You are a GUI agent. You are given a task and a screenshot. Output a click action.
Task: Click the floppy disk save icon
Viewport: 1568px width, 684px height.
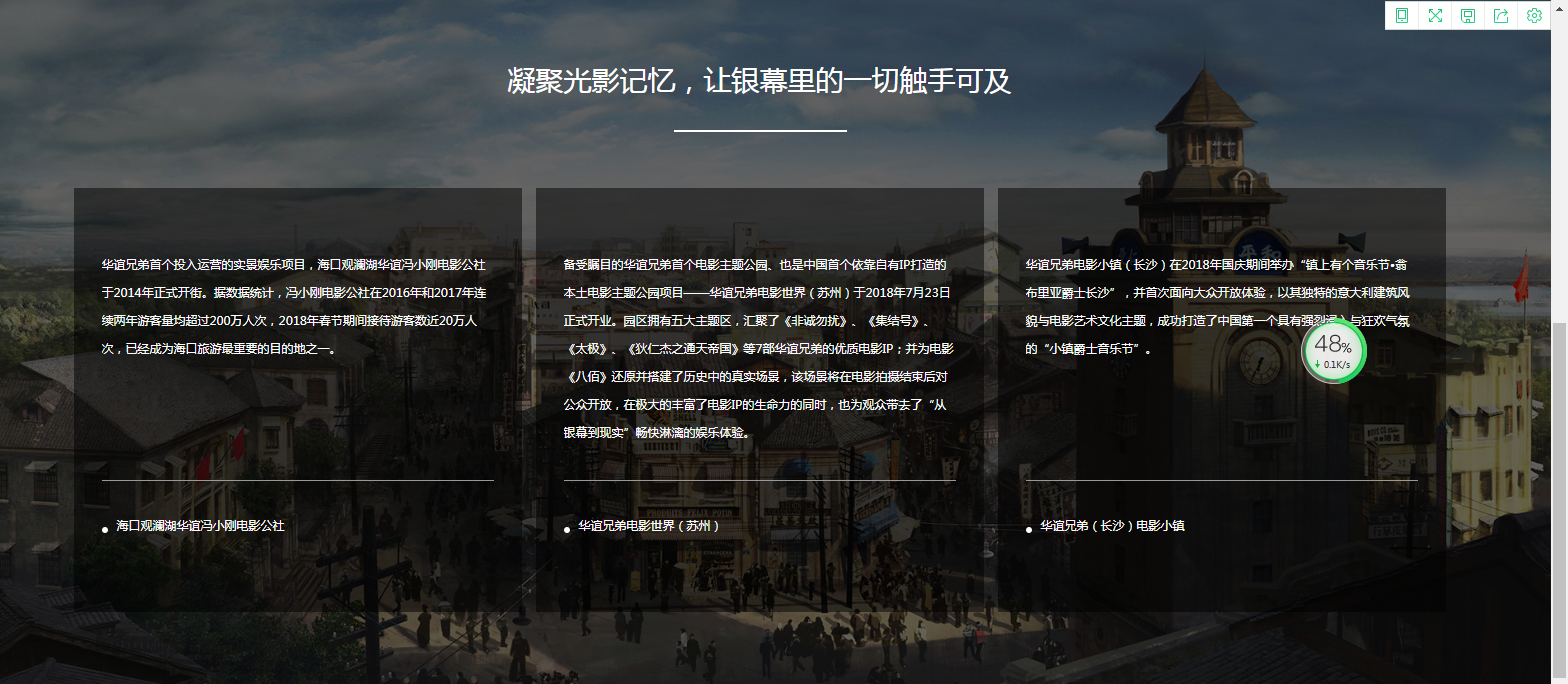(x=1468, y=15)
